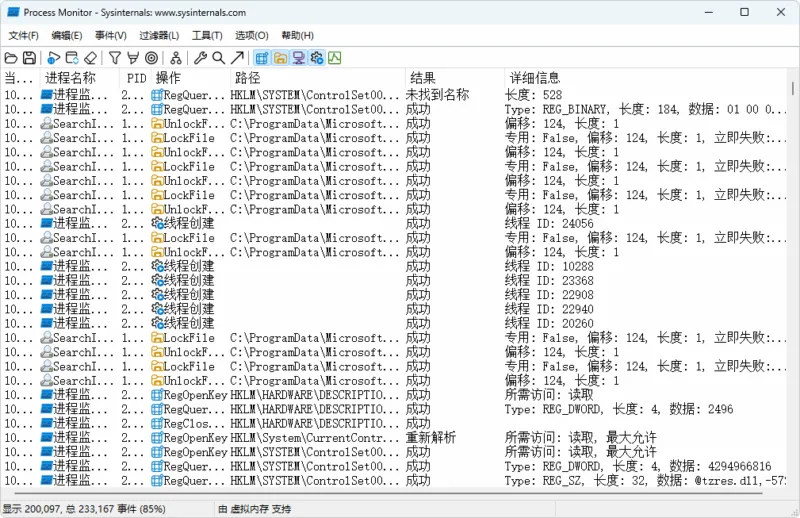Select the row with 线程 ID: 10288

point(395,266)
